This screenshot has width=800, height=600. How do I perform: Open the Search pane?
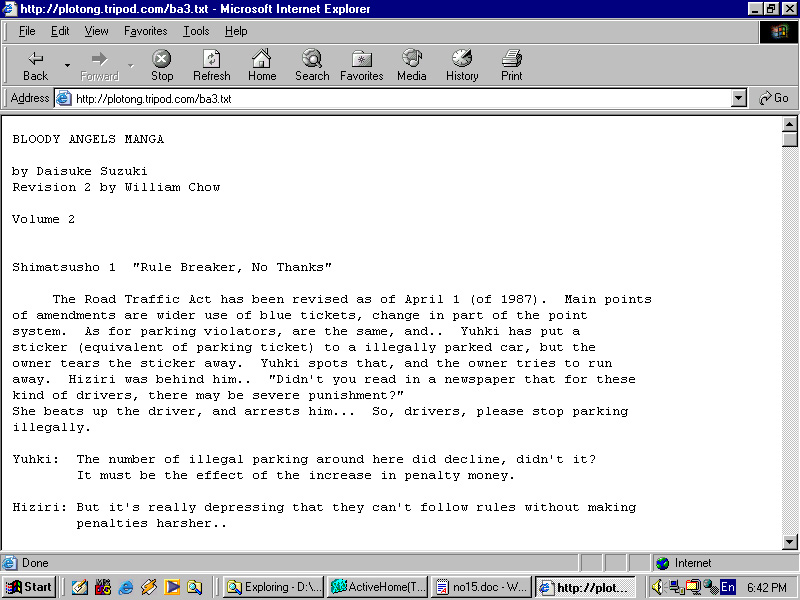[312, 66]
